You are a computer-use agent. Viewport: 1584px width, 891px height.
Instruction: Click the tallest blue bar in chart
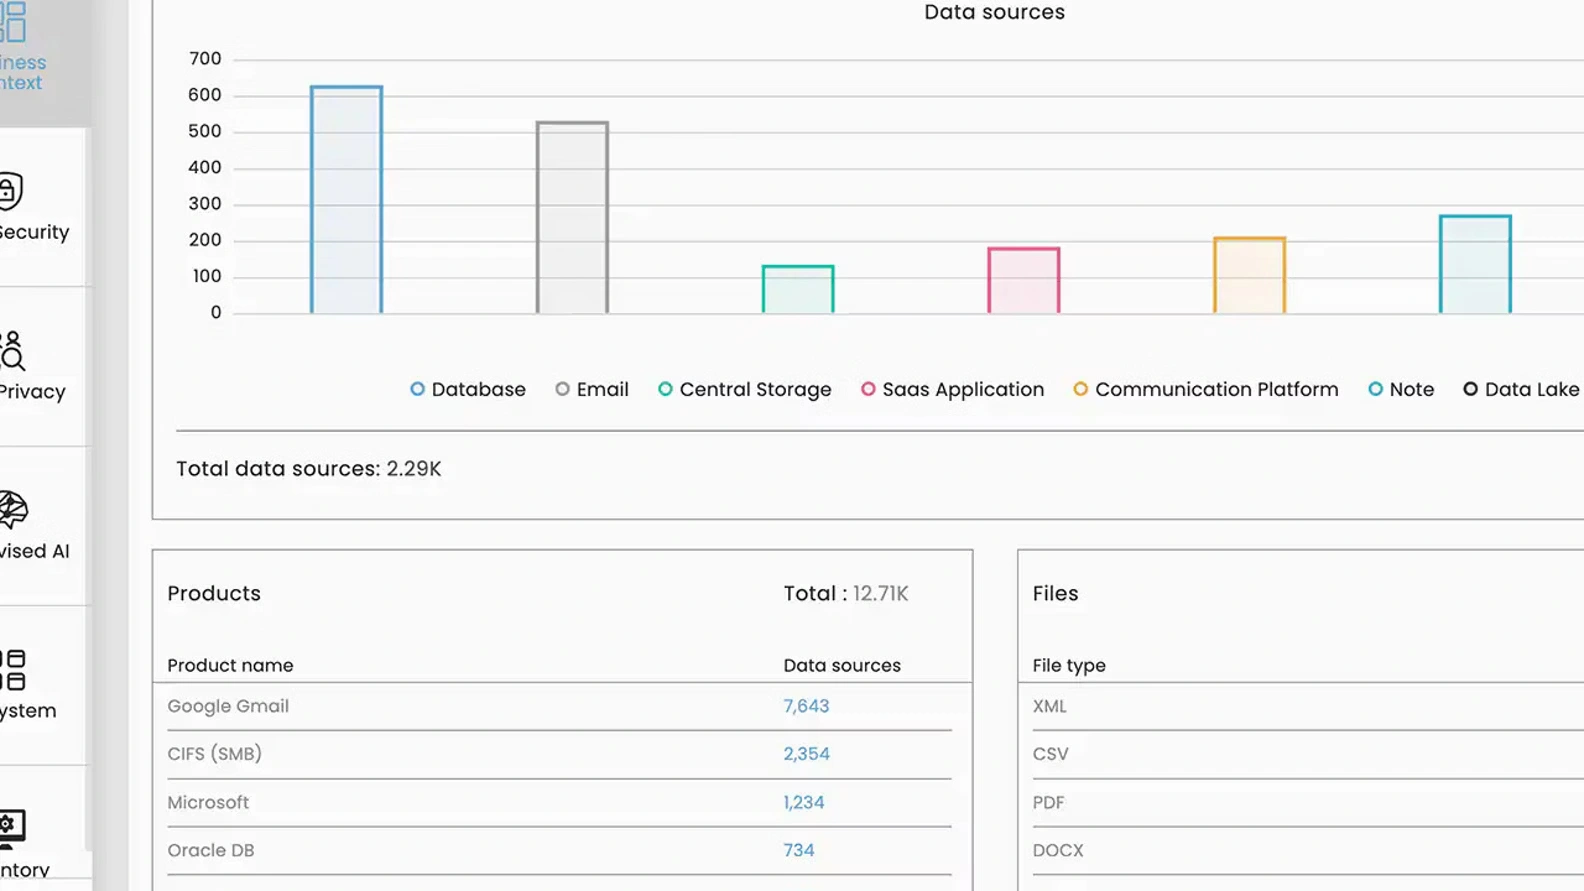[x=346, y=200]
